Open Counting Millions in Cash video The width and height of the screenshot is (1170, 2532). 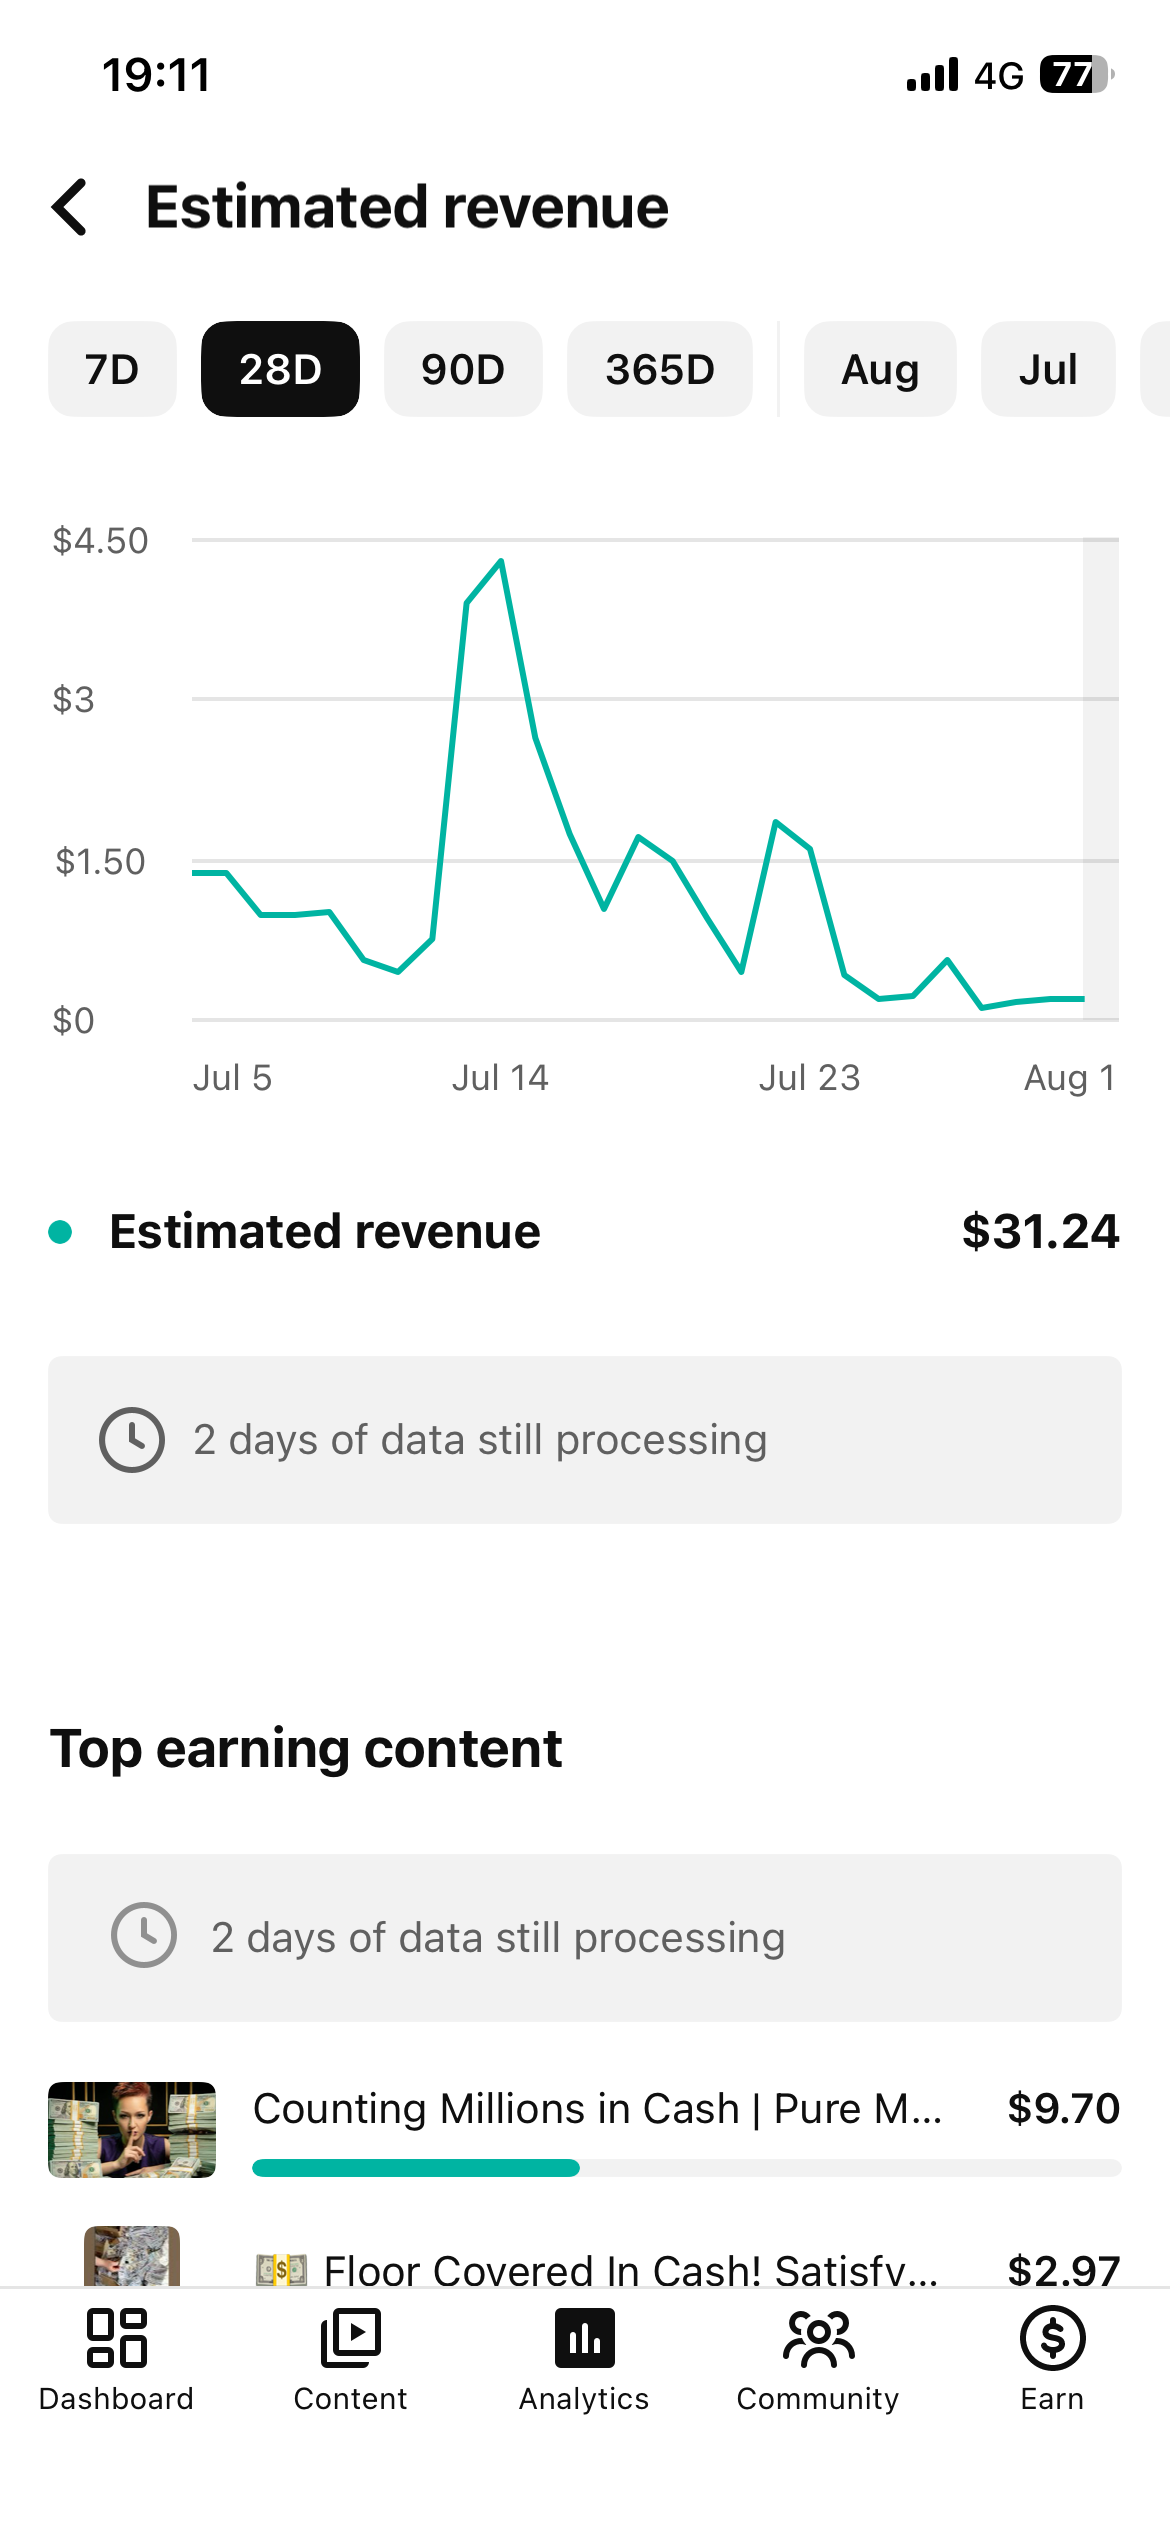point(584,2130)
